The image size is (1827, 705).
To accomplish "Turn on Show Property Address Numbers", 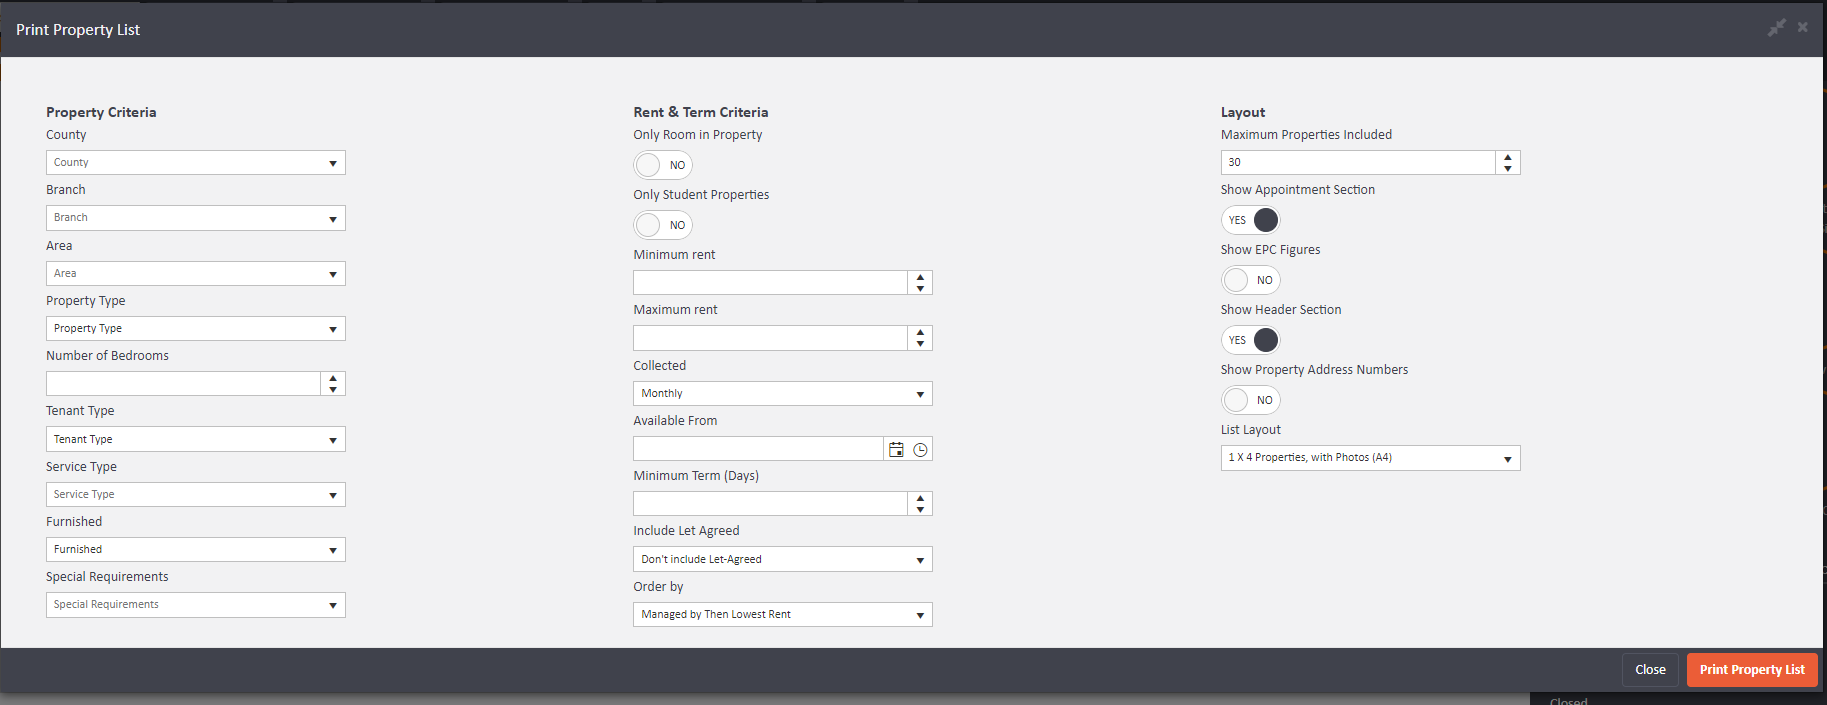I will click(x=1250, y=400).
